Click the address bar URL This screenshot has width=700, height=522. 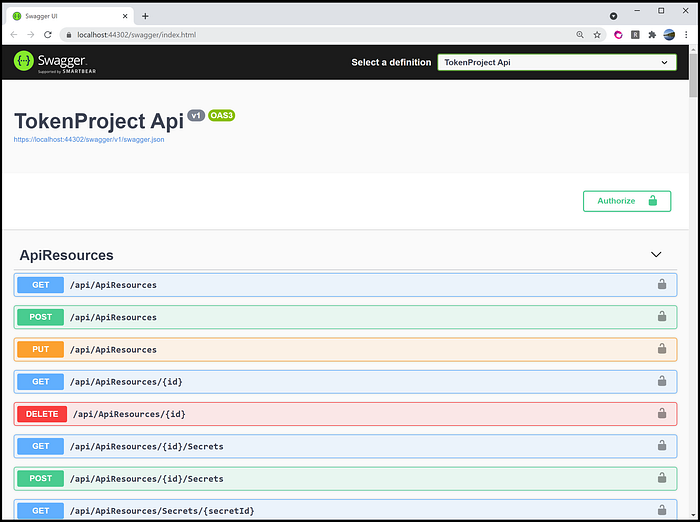click(x=137, y=35)
